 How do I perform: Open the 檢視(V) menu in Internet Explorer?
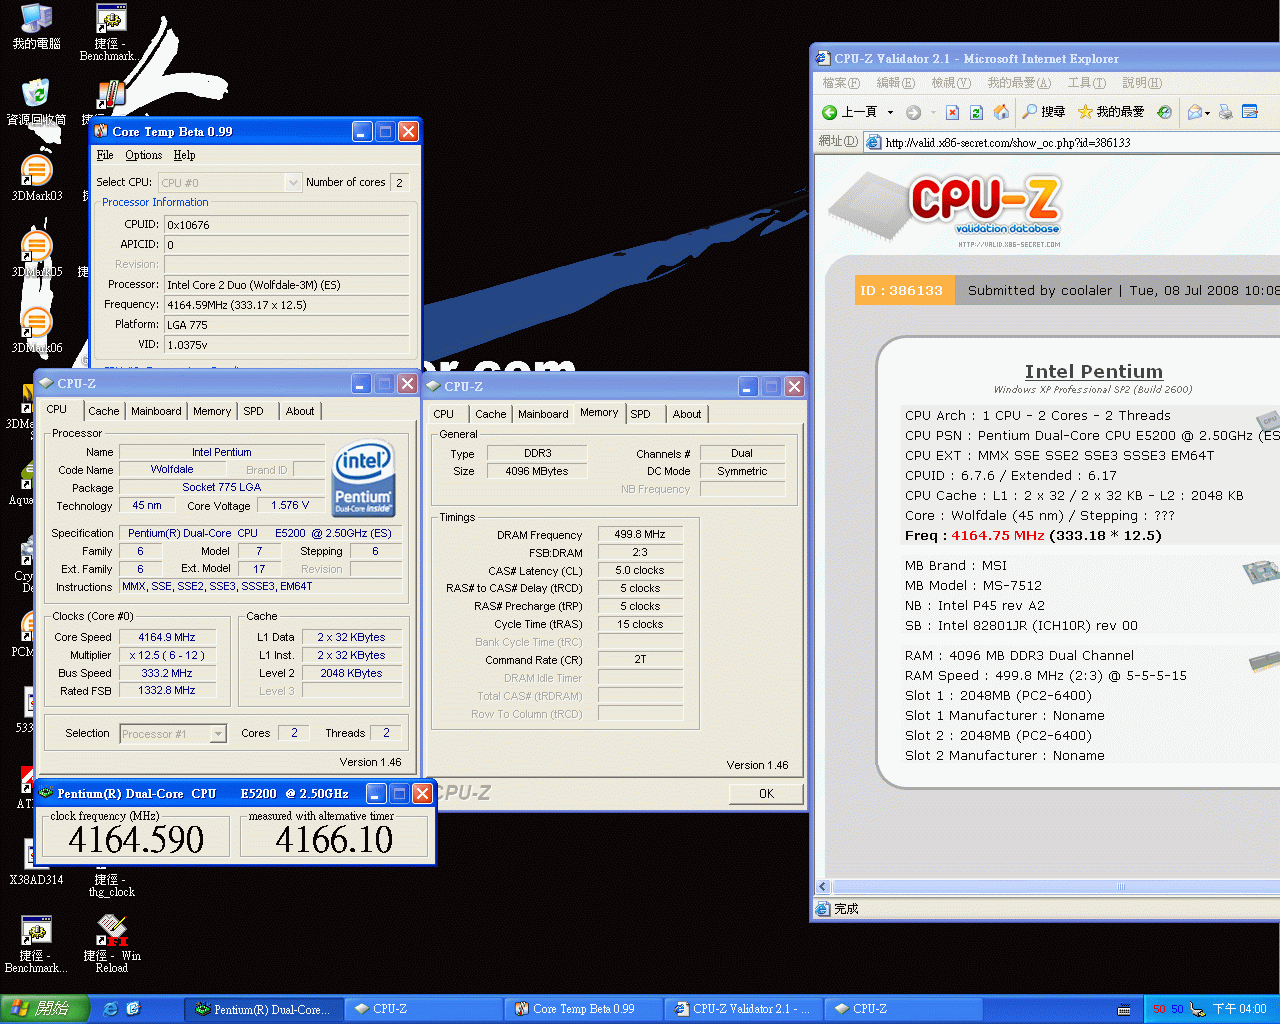(x=951, y=83)
